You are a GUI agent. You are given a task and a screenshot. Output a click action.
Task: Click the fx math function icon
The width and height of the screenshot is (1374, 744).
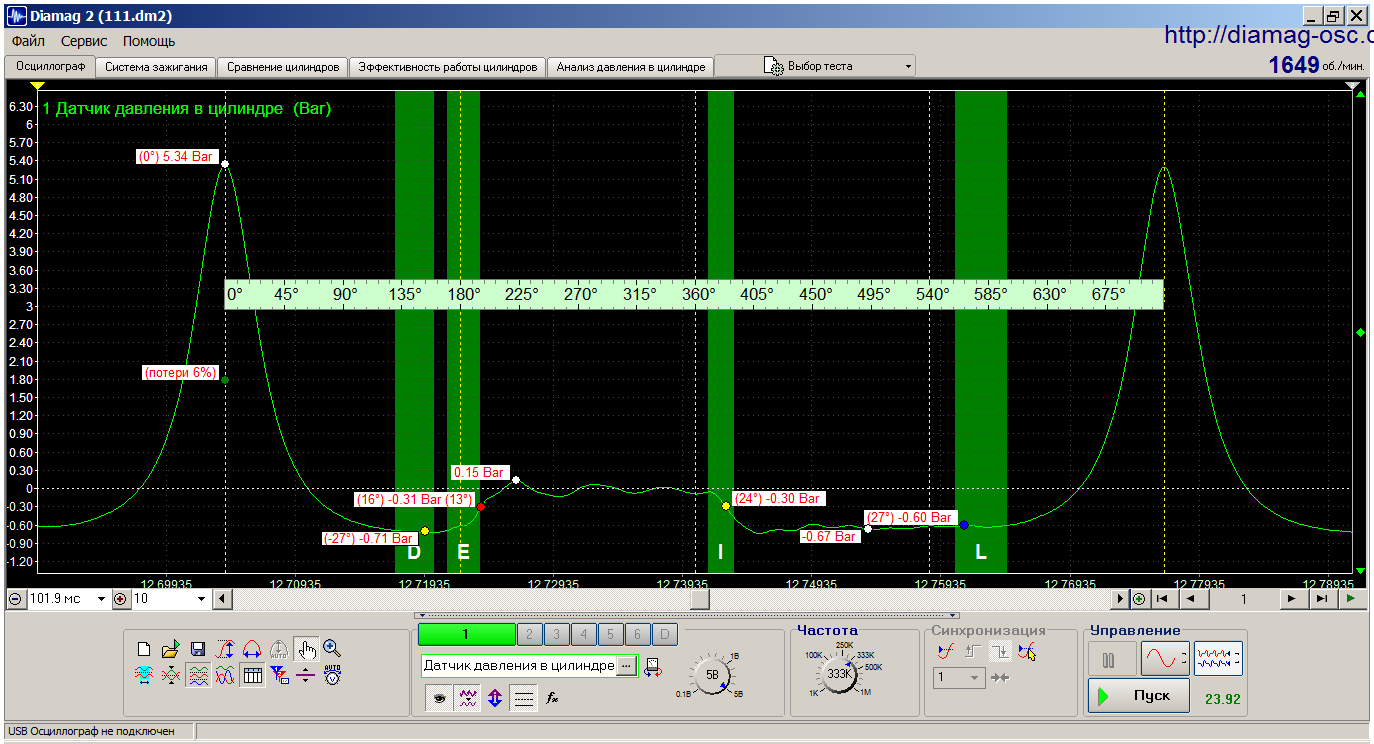(x=551, y=698)
